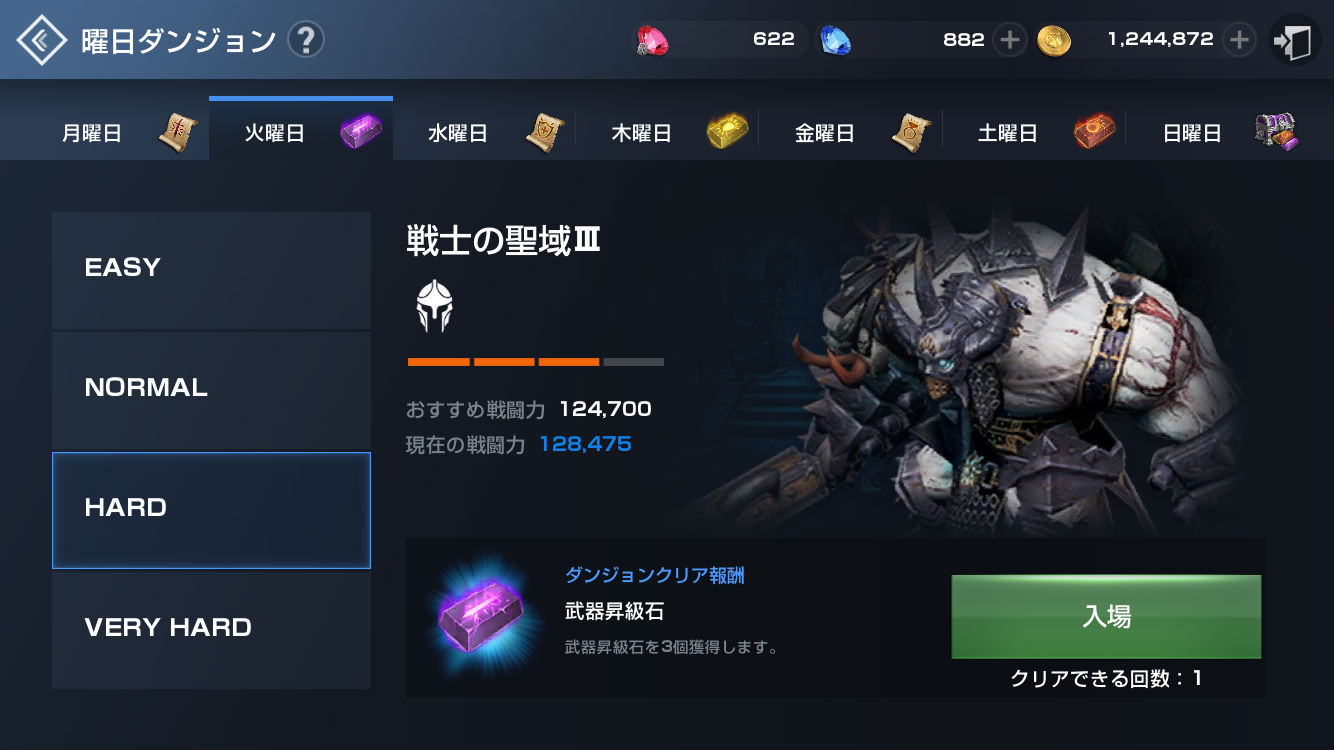This screenshot has height=750, width=1334.
Task: Click the back arrow diamond icon
Action: pyautogui.click(x=41, y=40)
